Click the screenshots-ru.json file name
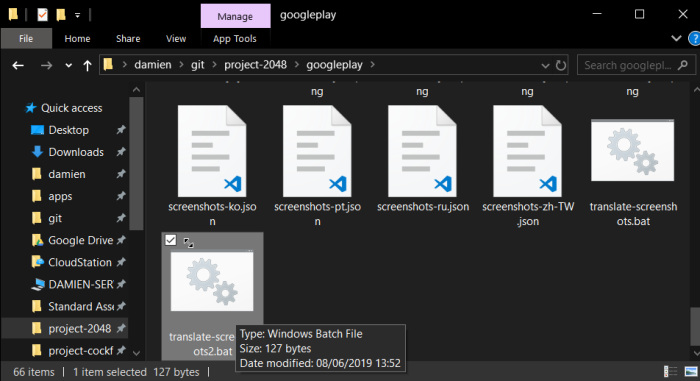This screenshot has width=700, height=381. tap(423, 207)
